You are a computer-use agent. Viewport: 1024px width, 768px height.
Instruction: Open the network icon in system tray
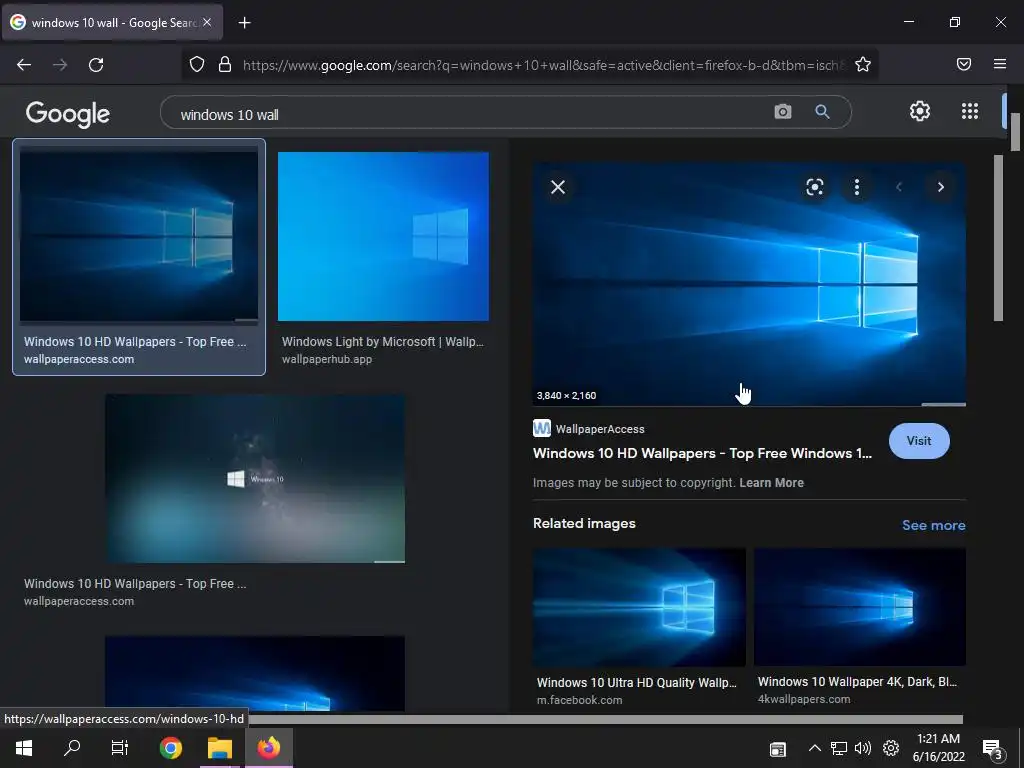(x=839, y=748)
